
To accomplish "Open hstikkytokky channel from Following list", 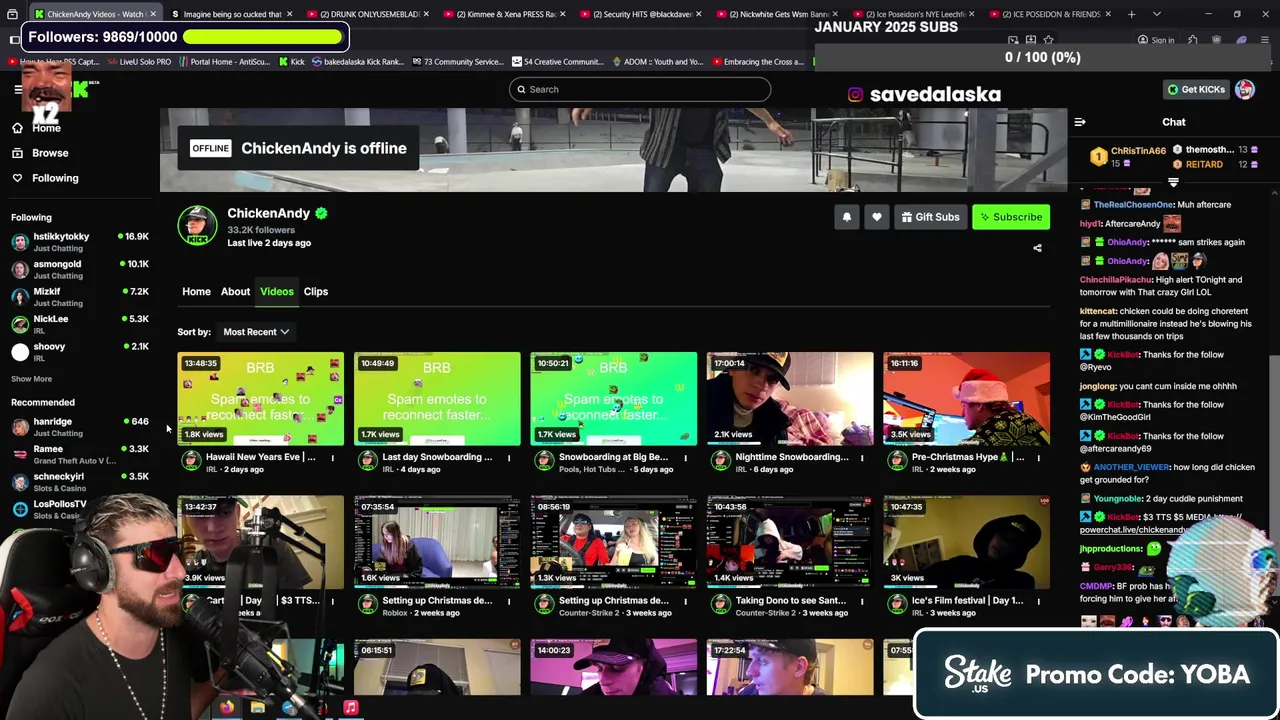I will pyautogui.click(x=80, y=242).
